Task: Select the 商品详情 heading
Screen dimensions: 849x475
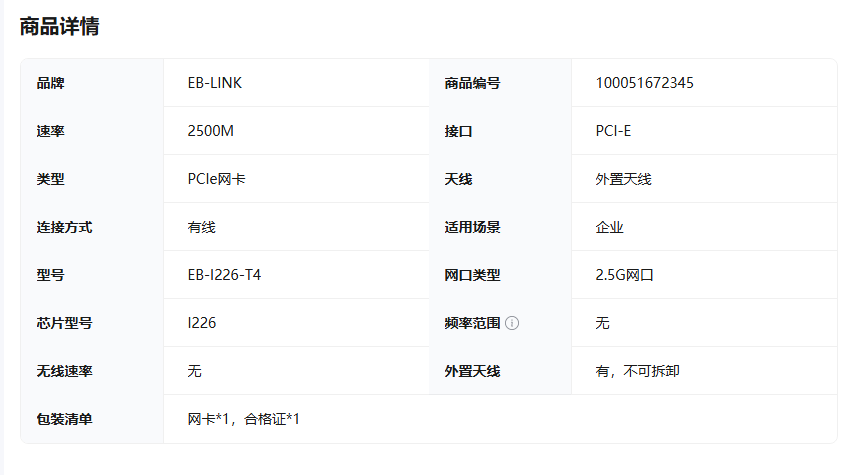Action: pos(60,26)
